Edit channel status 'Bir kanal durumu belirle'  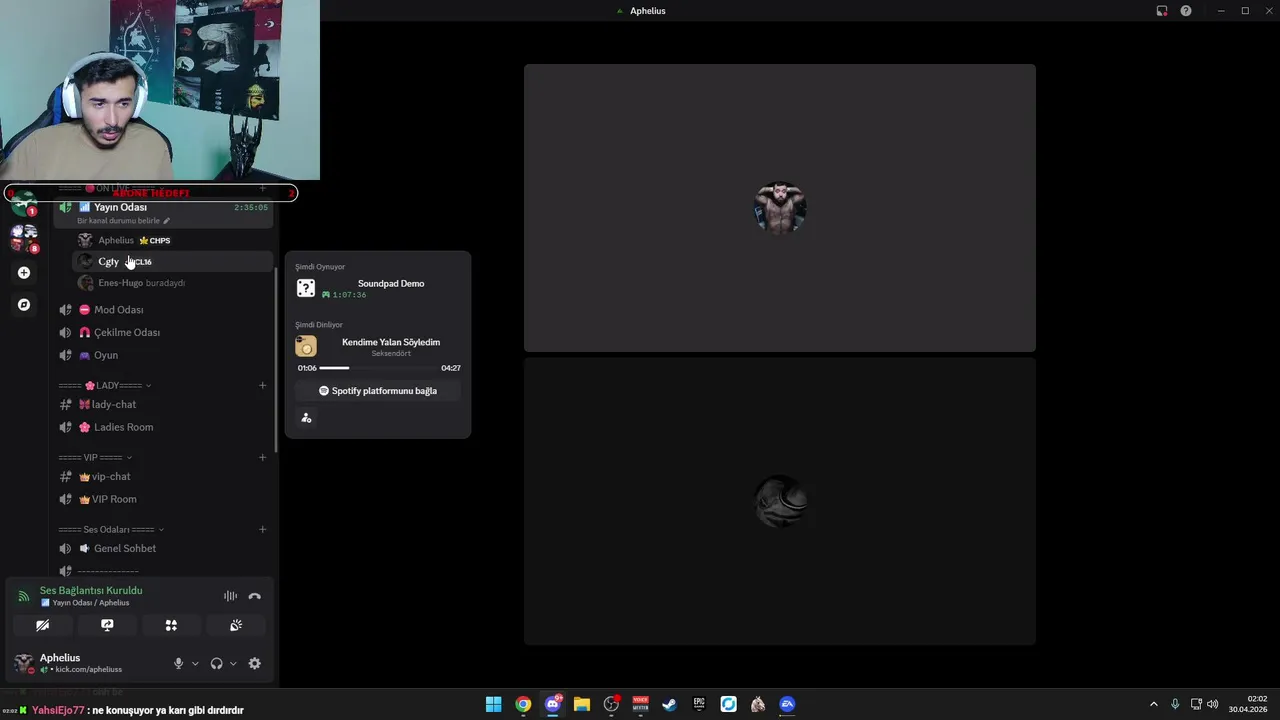tap(123, 220)
